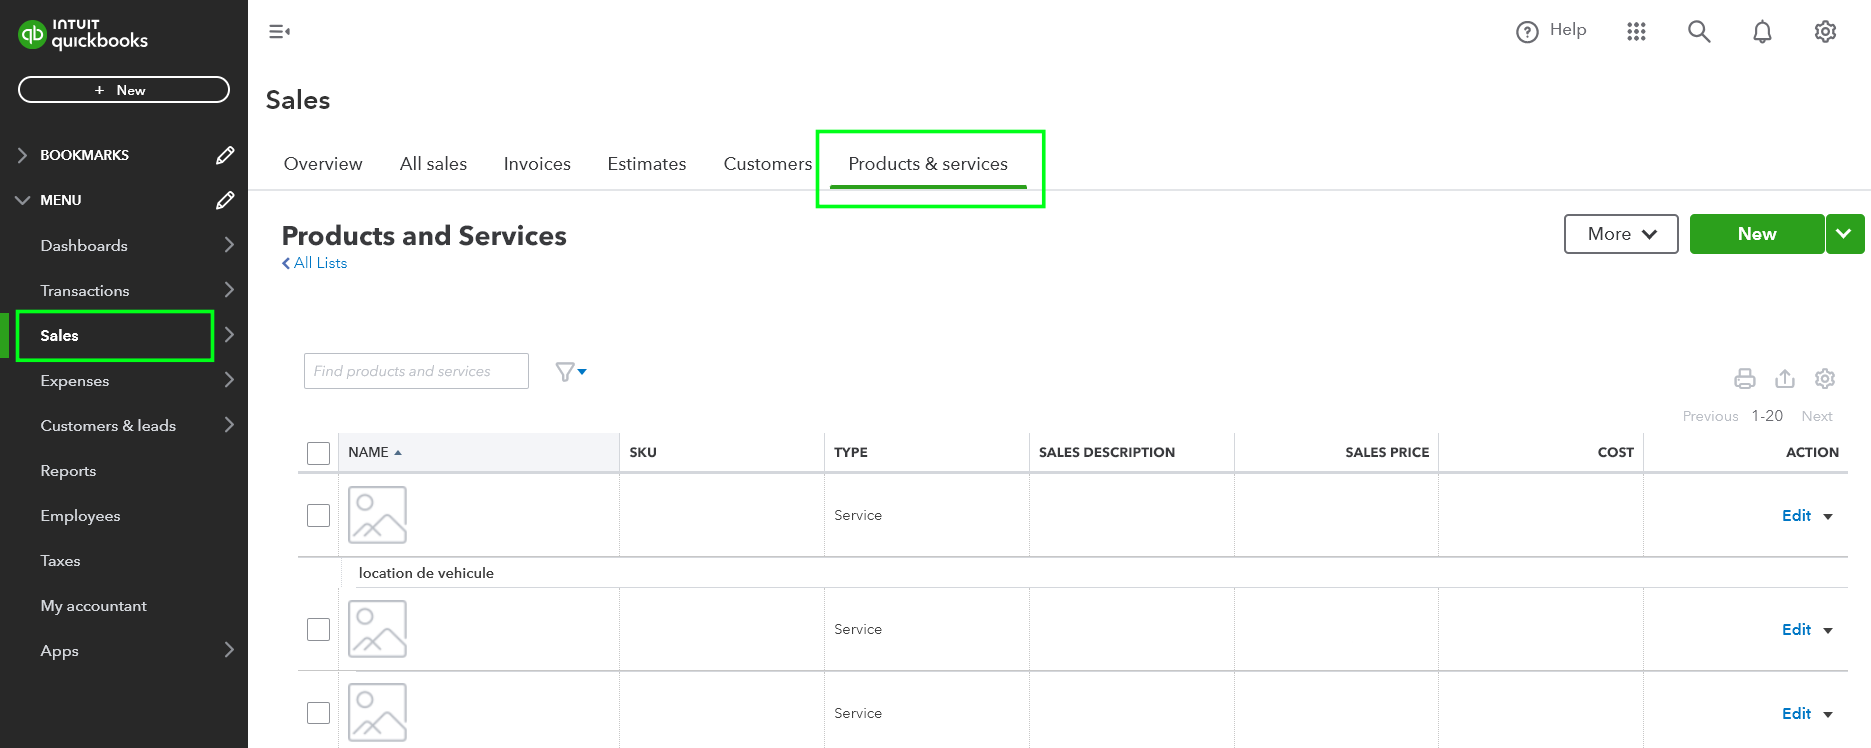1871x748 pixels.
Task: Click the green New product button
Action: pos(1756,234)
